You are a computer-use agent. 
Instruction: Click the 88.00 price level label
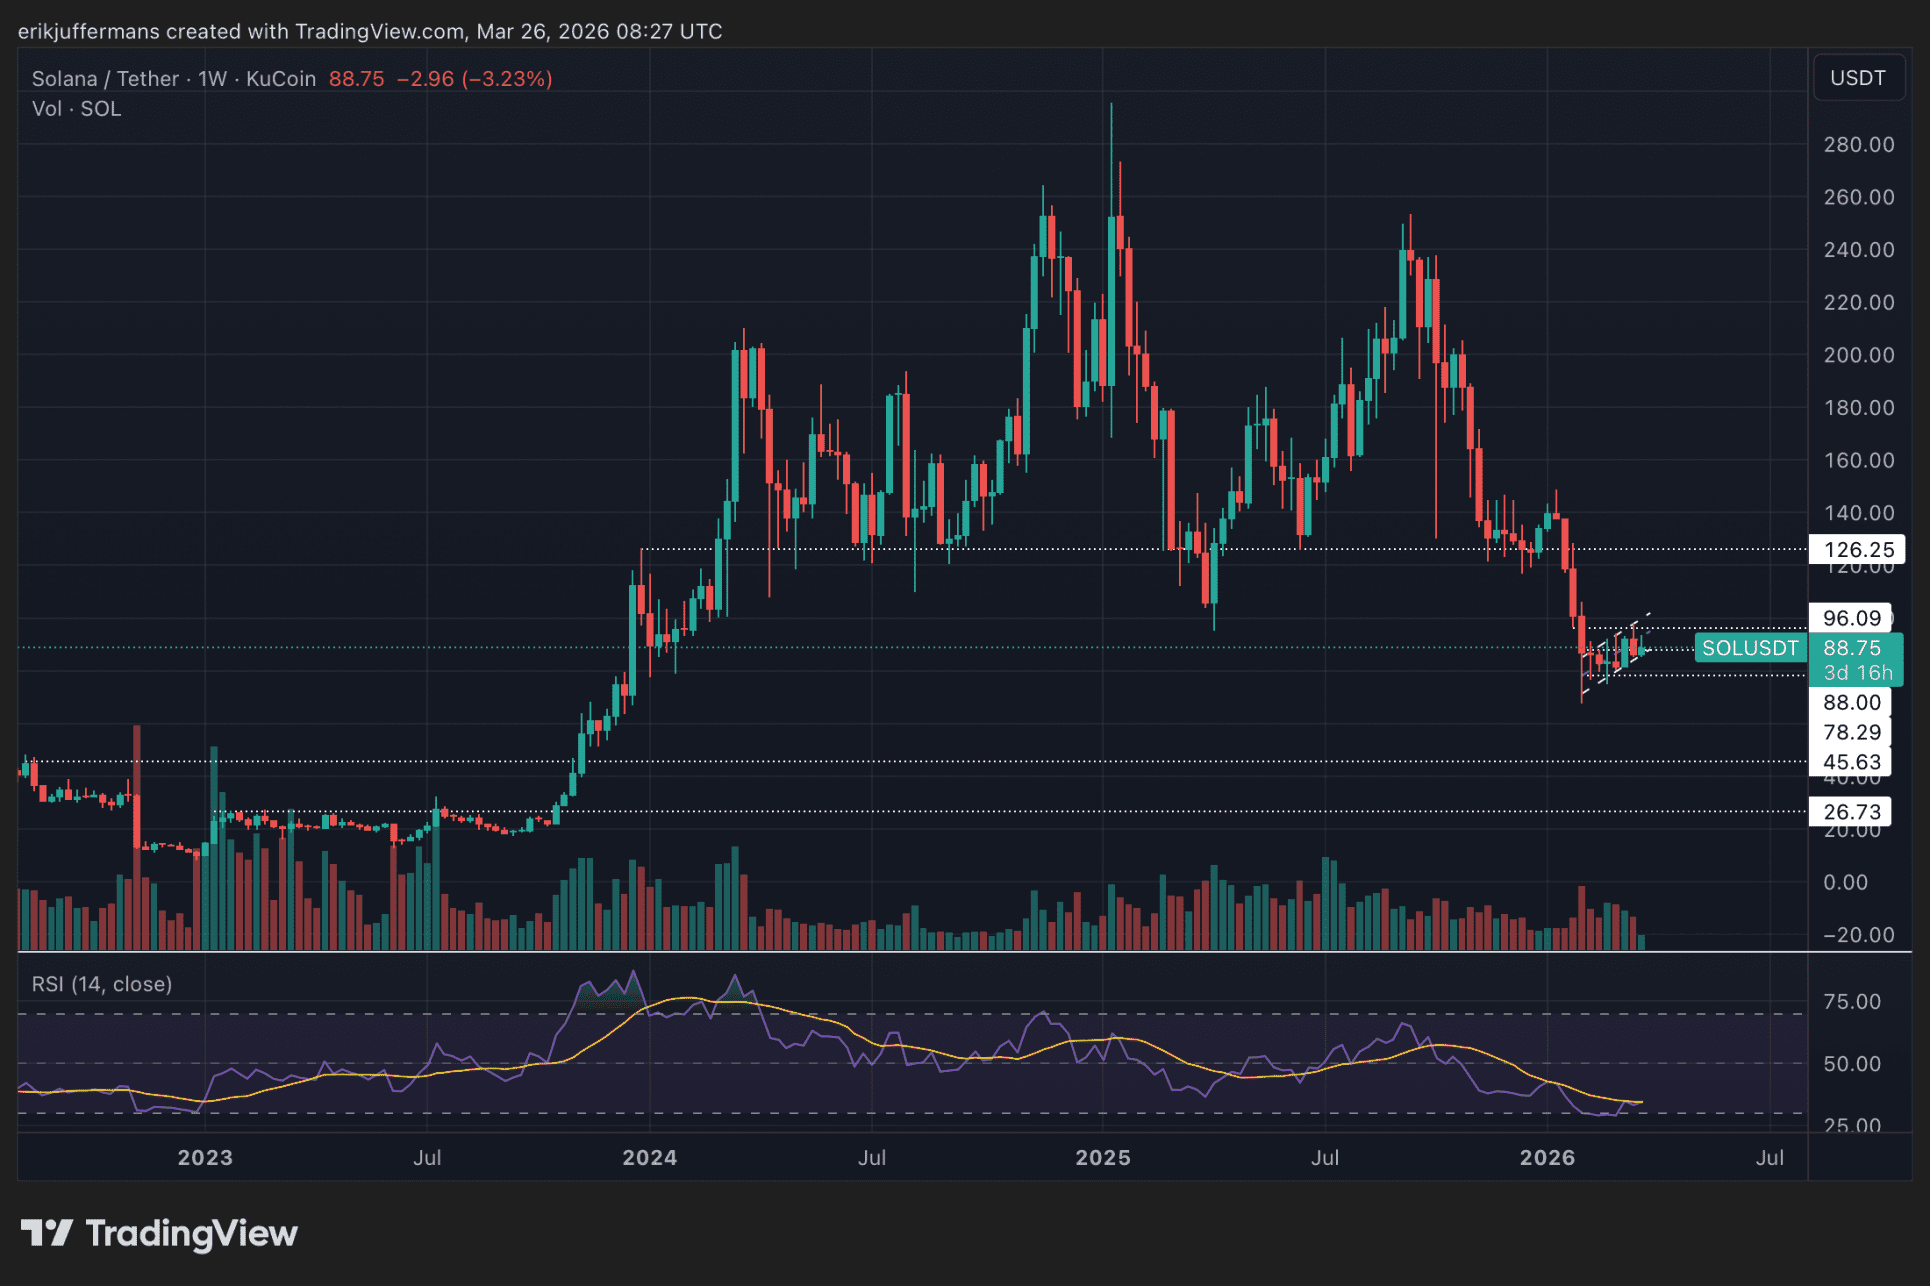click(1851, 702)
